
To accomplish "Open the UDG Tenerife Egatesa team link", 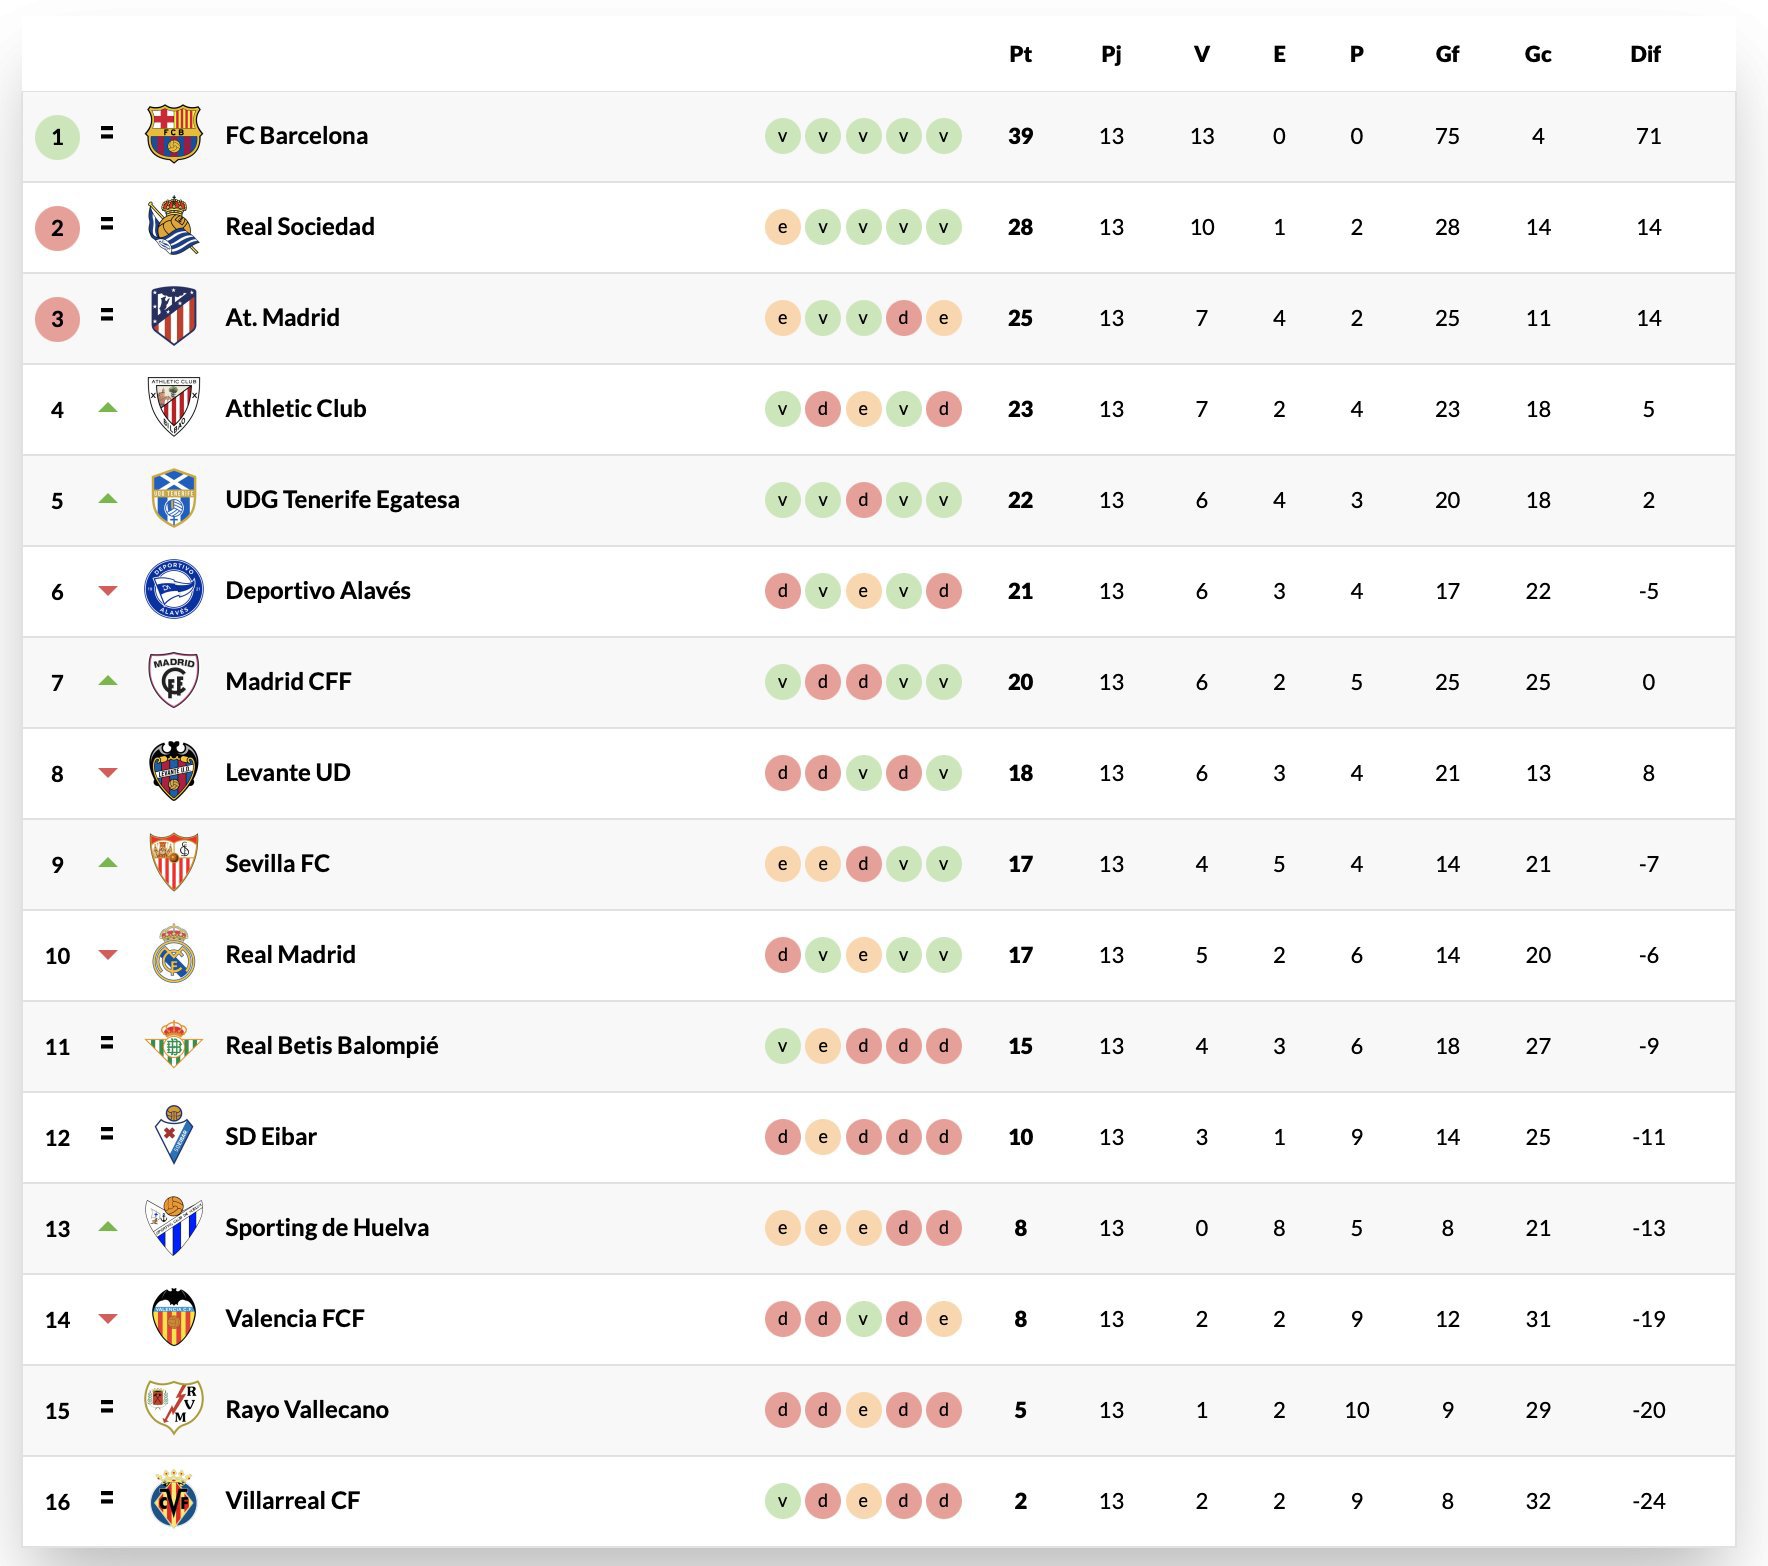I will 342,499.
